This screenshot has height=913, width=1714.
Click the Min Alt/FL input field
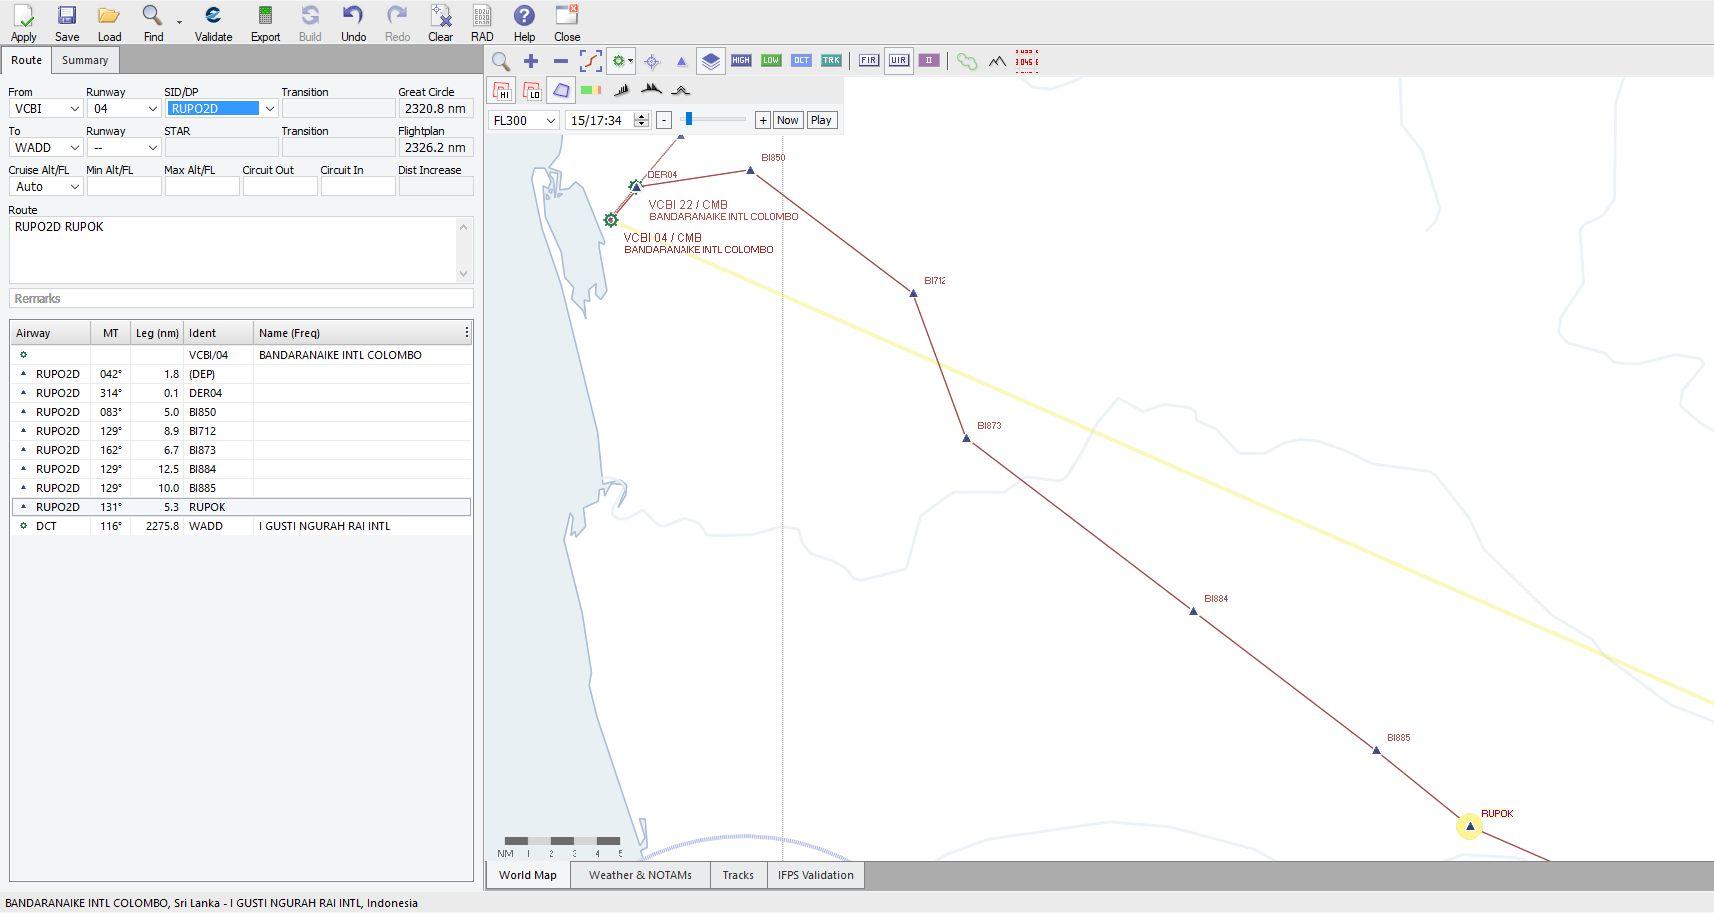tap(124, 186)
